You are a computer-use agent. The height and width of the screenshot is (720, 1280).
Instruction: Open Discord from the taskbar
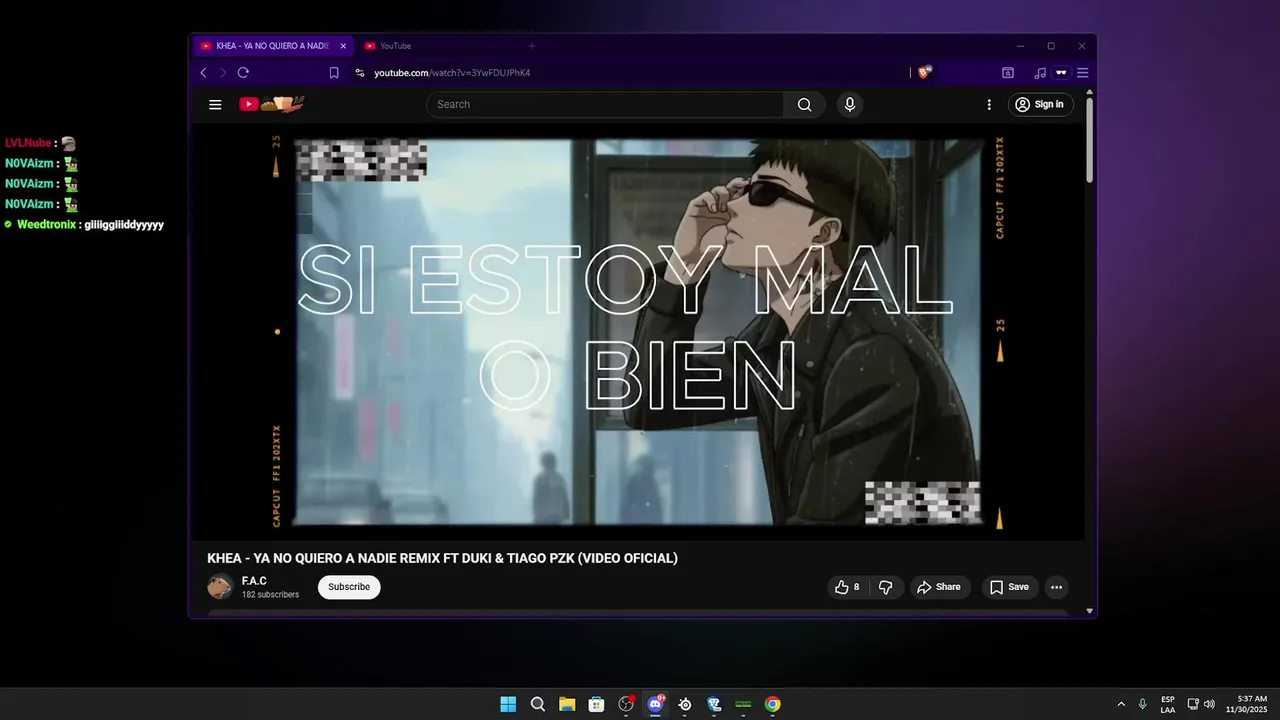[656, 704]
